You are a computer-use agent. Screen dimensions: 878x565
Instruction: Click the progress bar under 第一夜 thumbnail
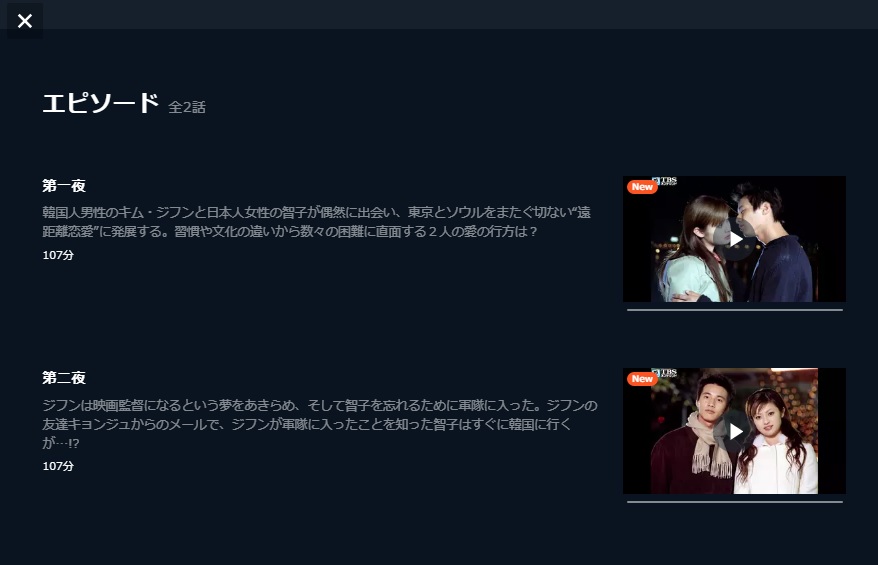(x=735, y=310)
